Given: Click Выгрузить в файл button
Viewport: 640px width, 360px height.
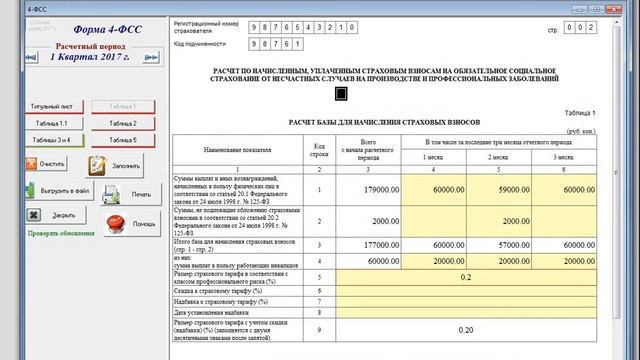Looking at the screenshot, I should (x=59, y=191).
